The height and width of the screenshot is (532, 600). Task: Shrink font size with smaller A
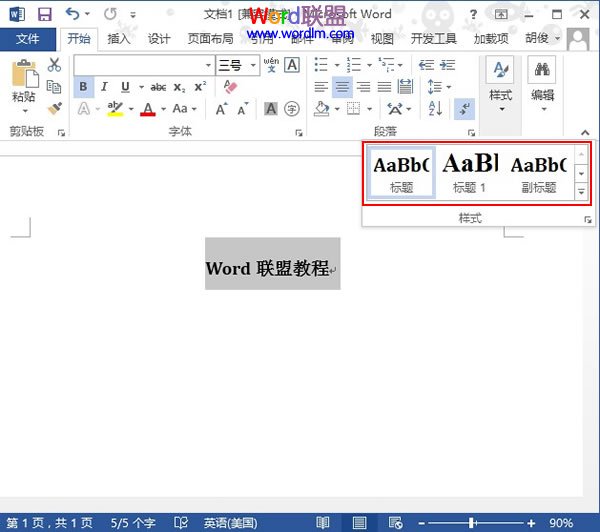click(x=243, y=109)
